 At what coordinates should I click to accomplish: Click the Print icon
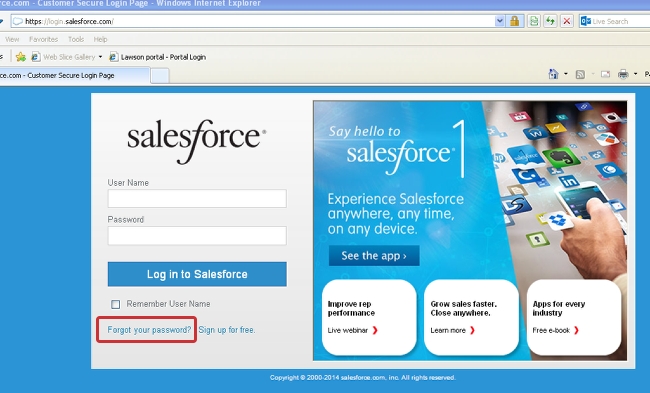623,75
